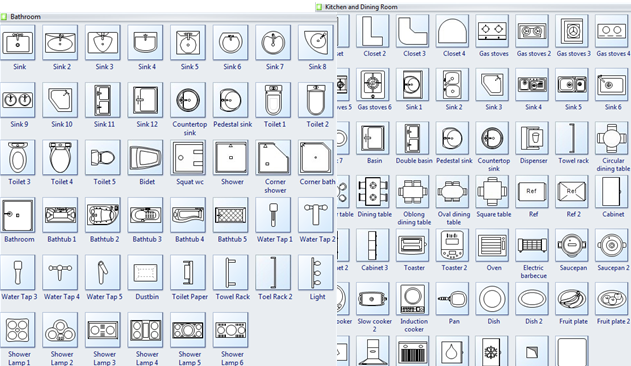Viewport: 631px width, 366px height.
Task: Select the Dining table symbol
Action: point(373,192)
